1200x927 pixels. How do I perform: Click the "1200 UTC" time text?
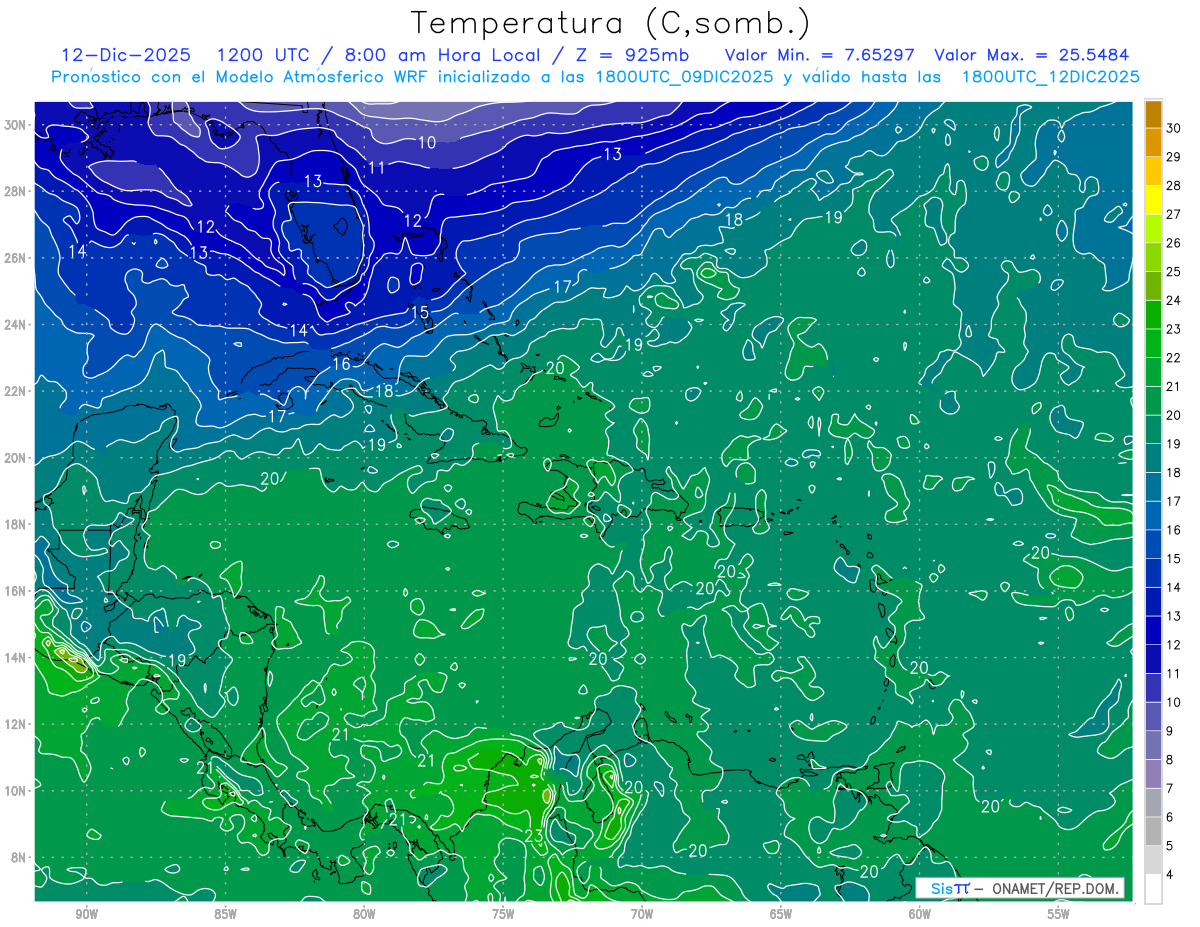[x=265, y=55]
